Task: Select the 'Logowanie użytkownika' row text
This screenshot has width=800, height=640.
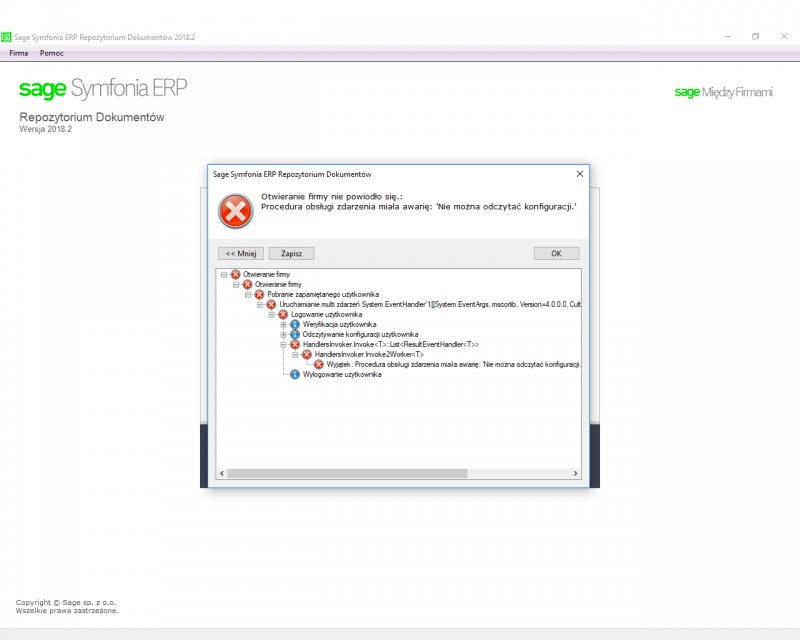Action: 327,314
